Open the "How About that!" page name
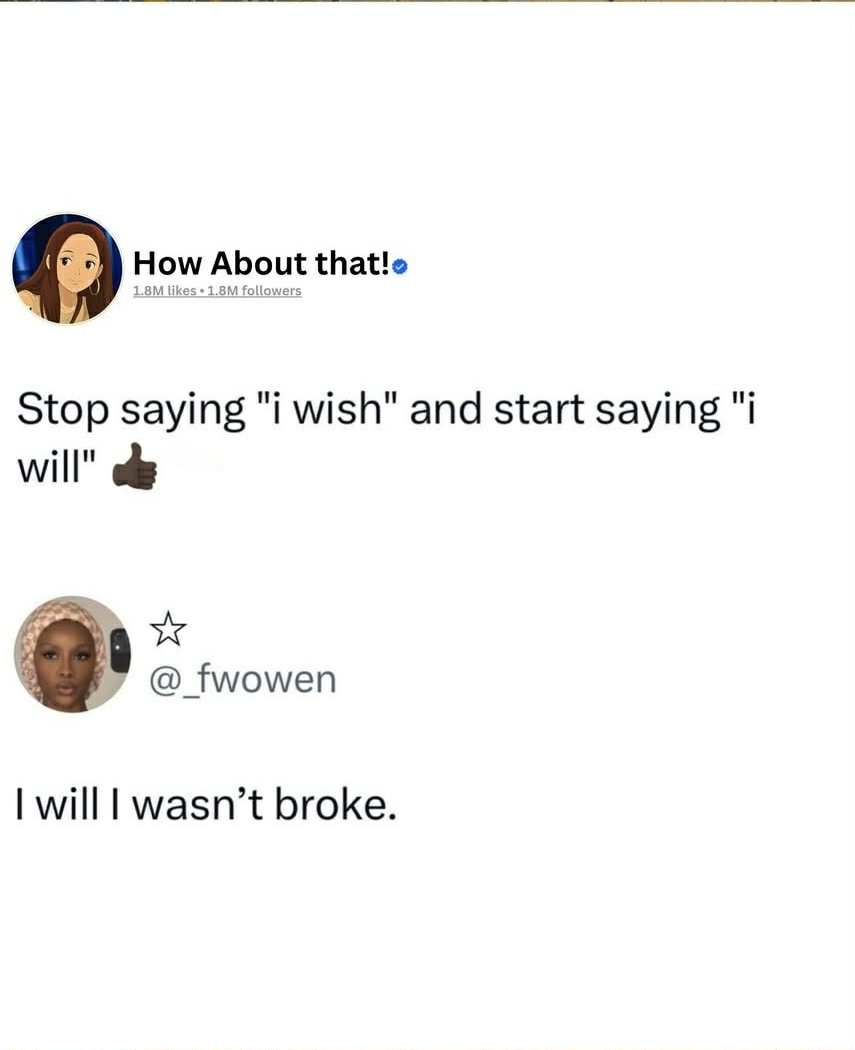855x1050 pixels. coord(261,263)
